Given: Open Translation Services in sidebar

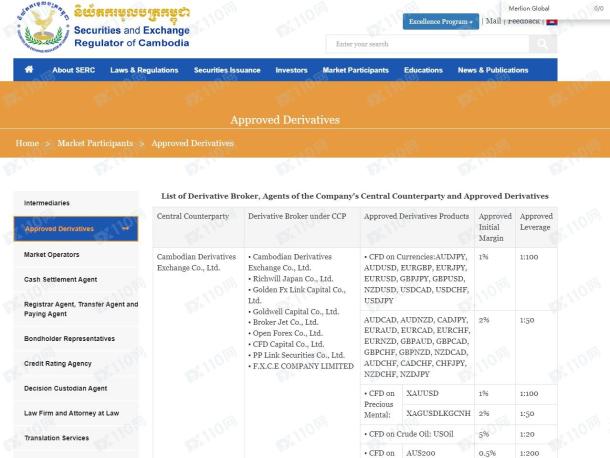Looking at the screenshot, I should [x=76, y=438].
